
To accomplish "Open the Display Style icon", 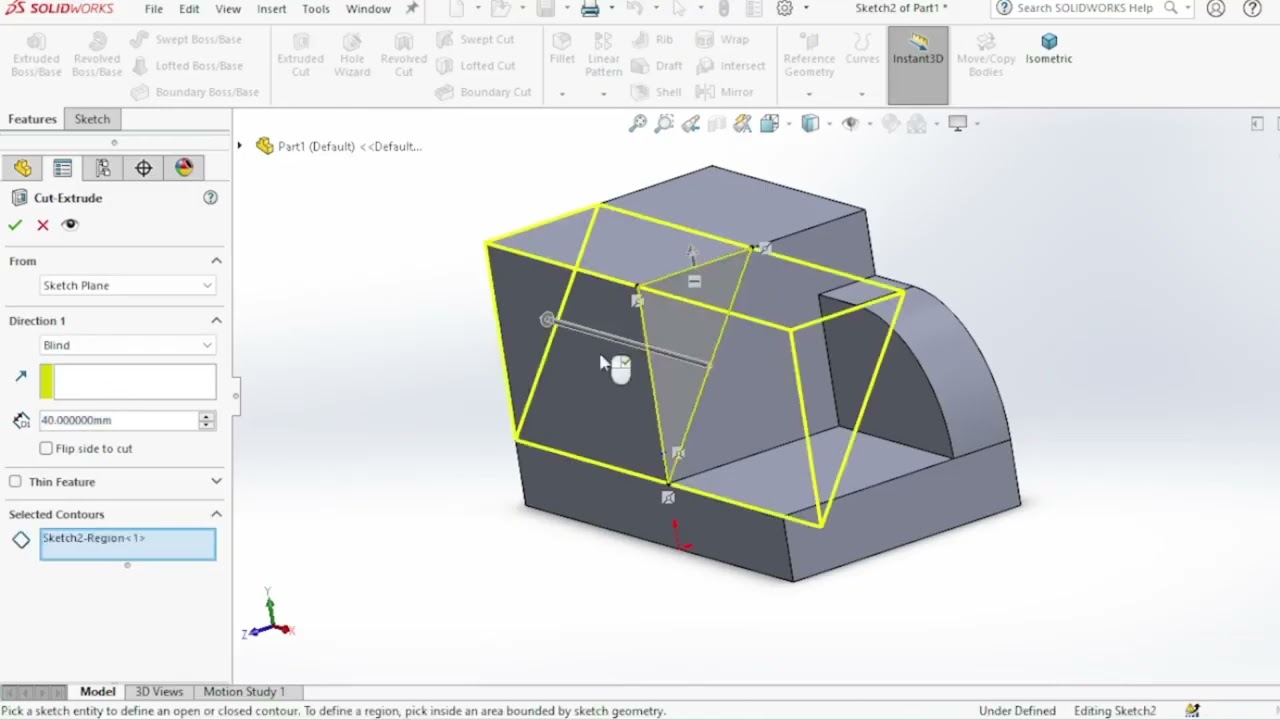I will [810, 123].
